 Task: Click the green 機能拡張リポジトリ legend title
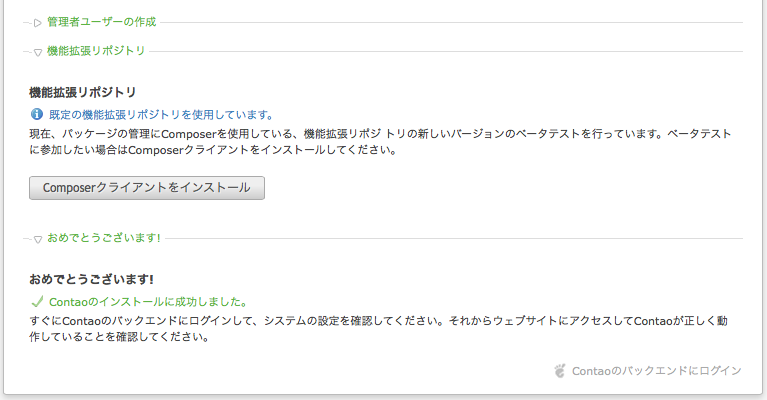tap(96, 51)
